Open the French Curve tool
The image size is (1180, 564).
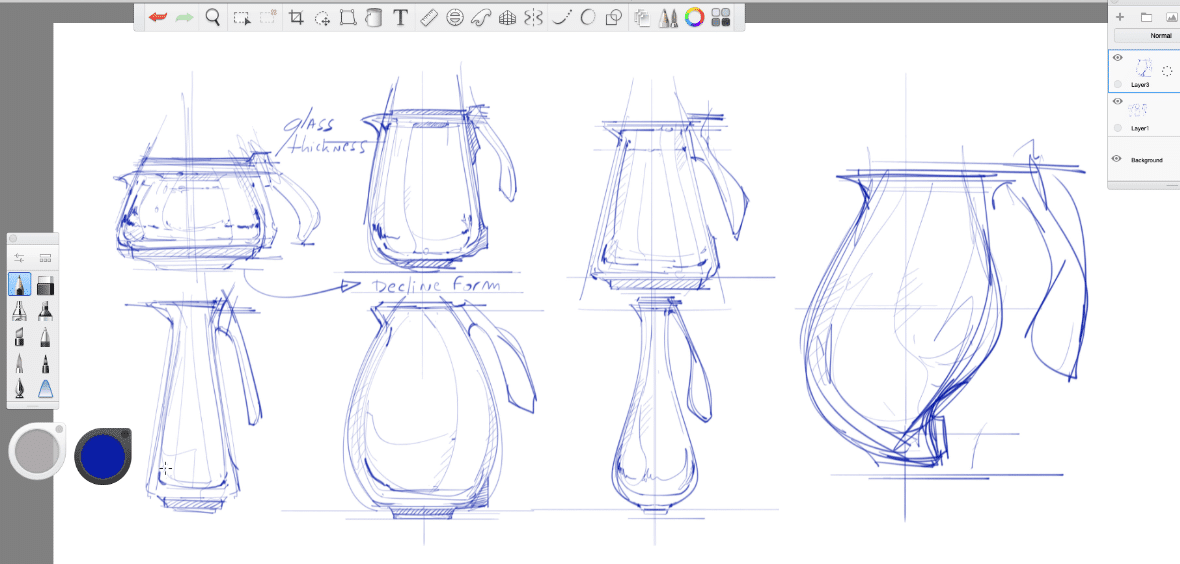(x=482, y=18)
